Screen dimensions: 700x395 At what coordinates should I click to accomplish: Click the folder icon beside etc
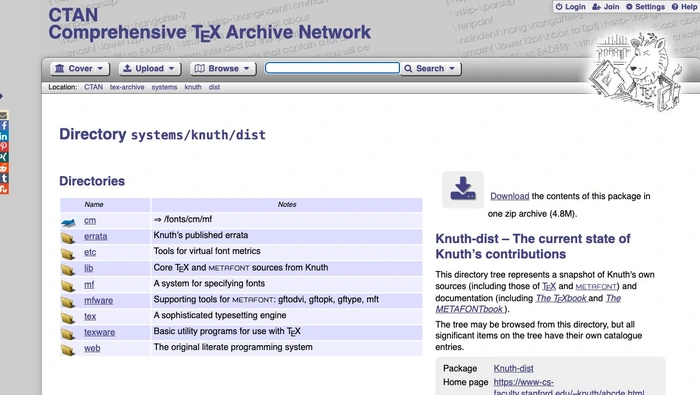coord(68,254)
